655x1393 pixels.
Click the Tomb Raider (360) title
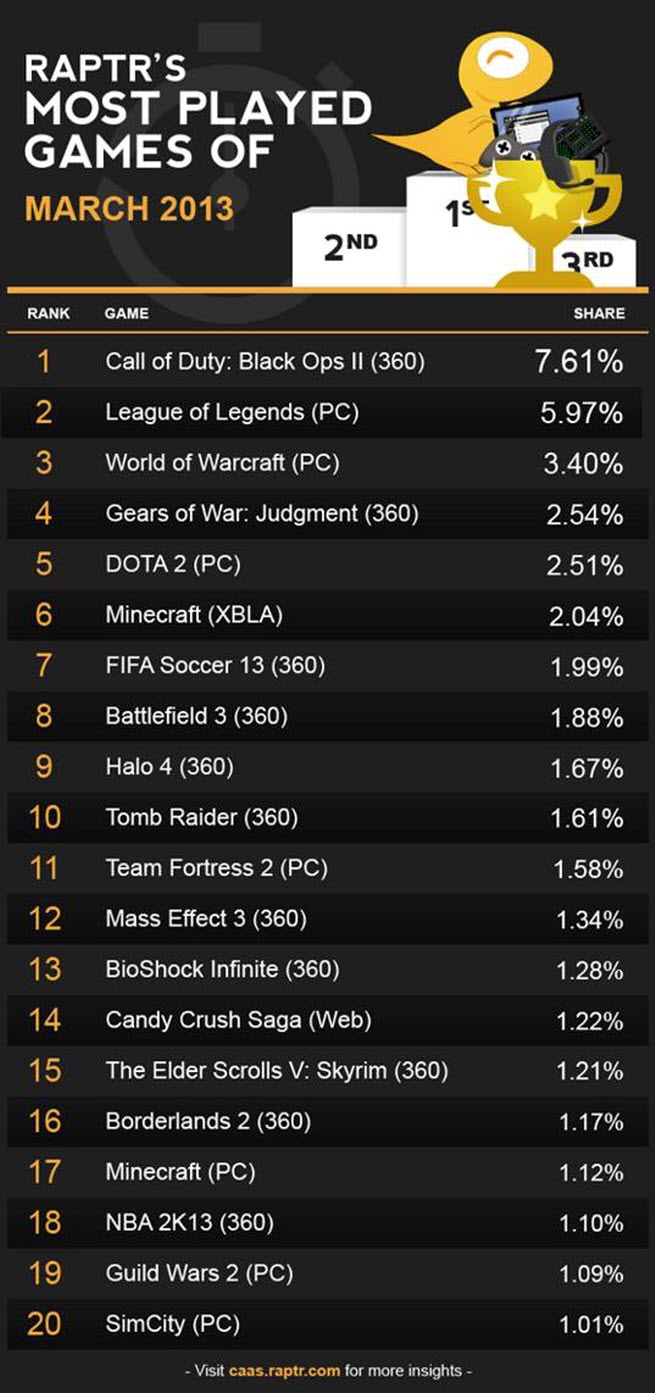pyautogui.click(x=202, y=817)
